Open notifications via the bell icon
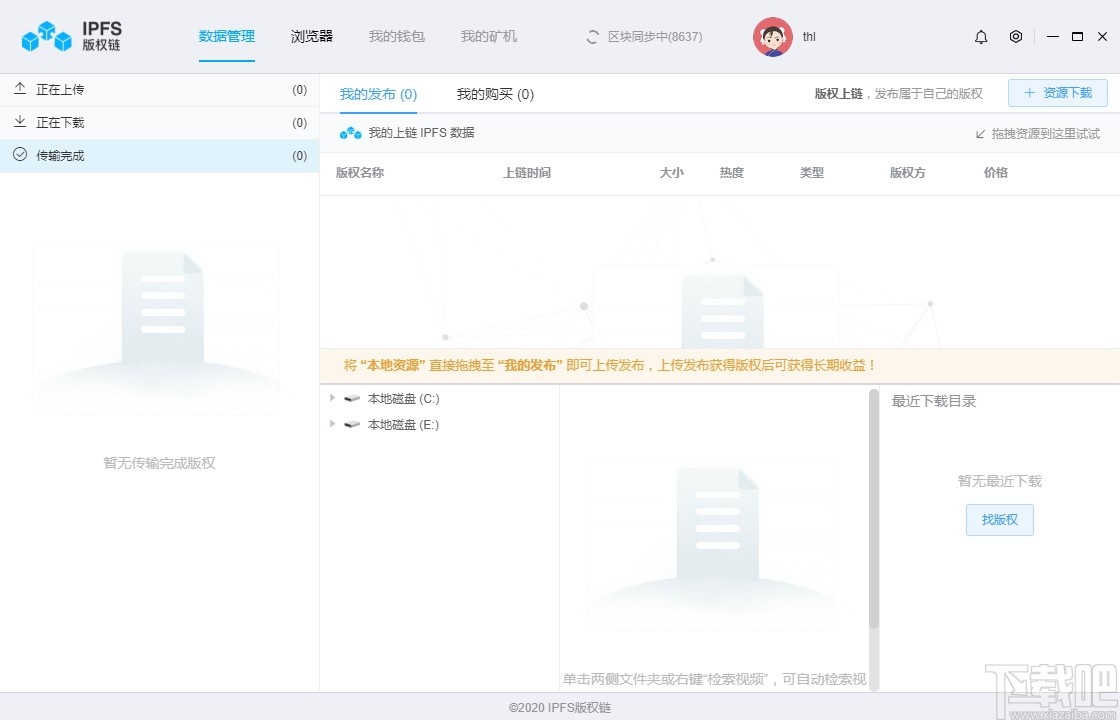The width and height of the screenshot is (1120, 720). coord(981,36)
